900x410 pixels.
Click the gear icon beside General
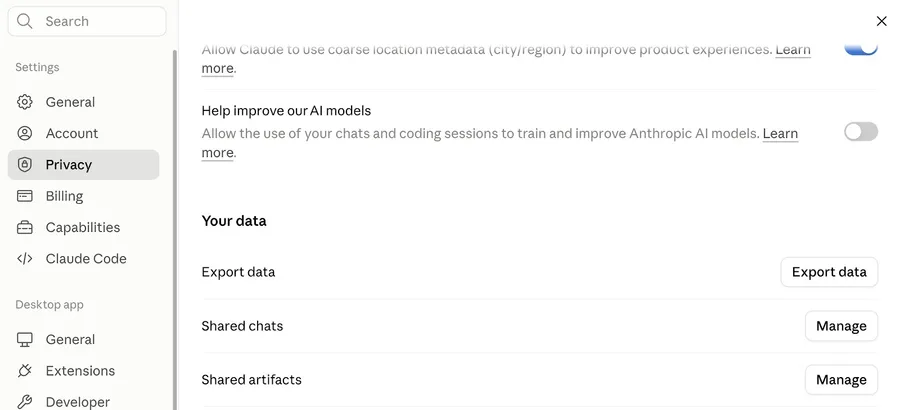24,102
